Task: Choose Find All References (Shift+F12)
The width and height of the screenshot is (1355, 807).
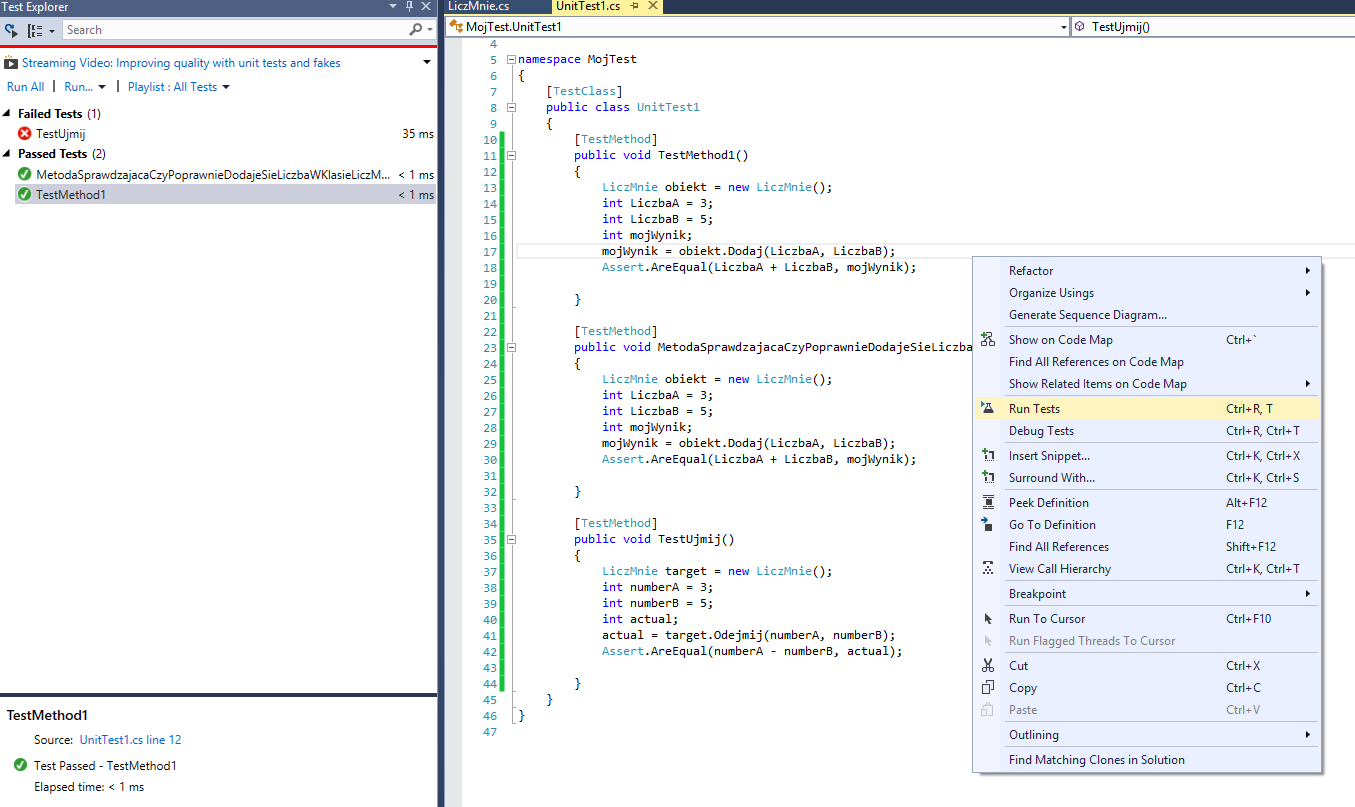Action: coord(1147,547)
